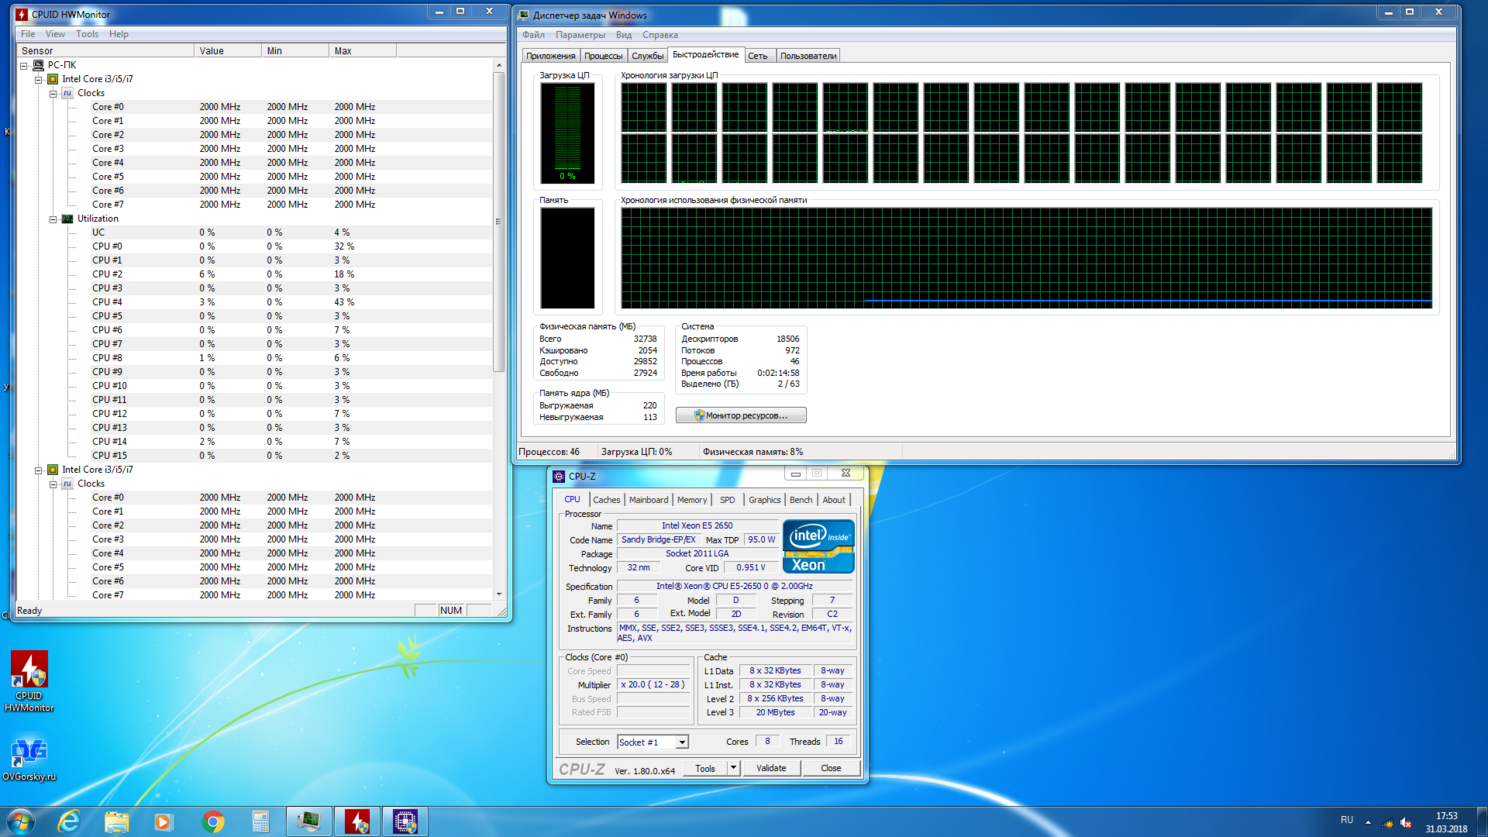This screenshot has width=1488, height=837.
Task: Select the CPUID HWMonitor desktop shortcut
Action: (29, 682)
